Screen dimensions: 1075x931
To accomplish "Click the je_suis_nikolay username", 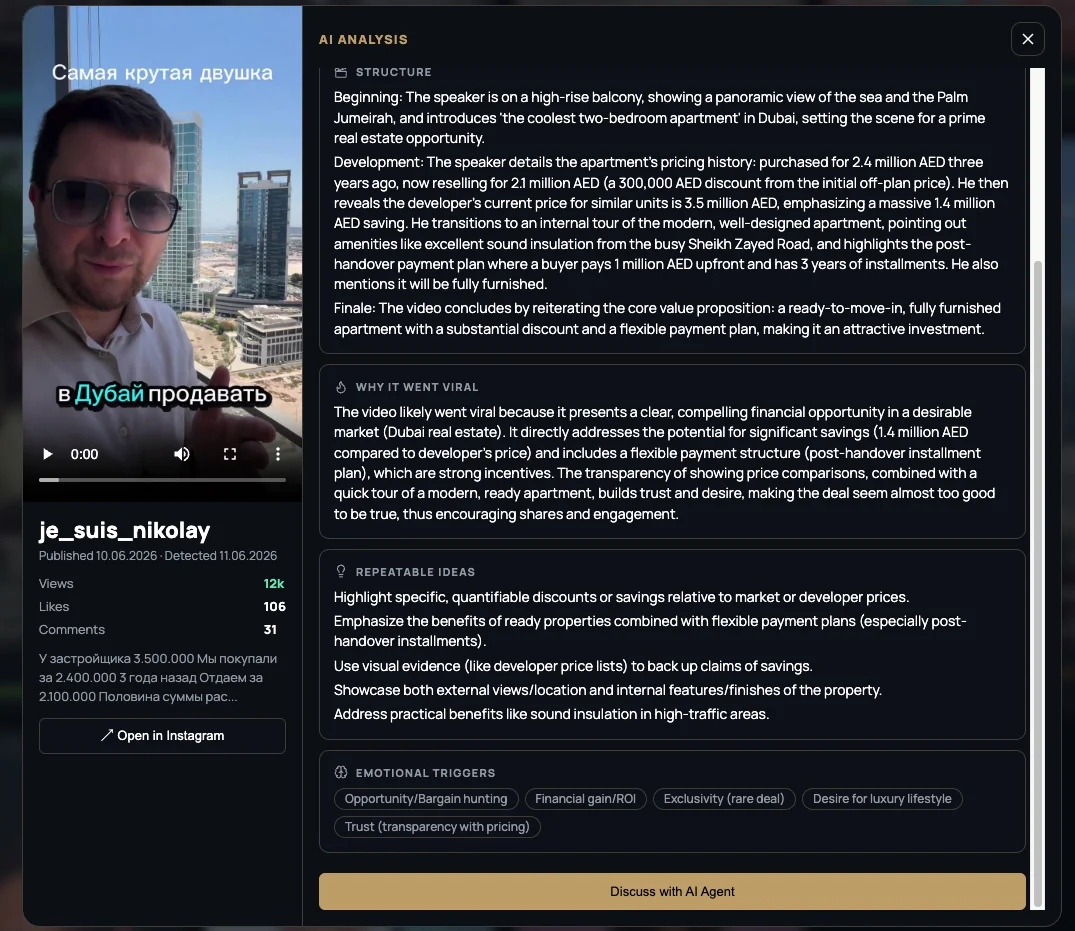I will coord(125,530).
